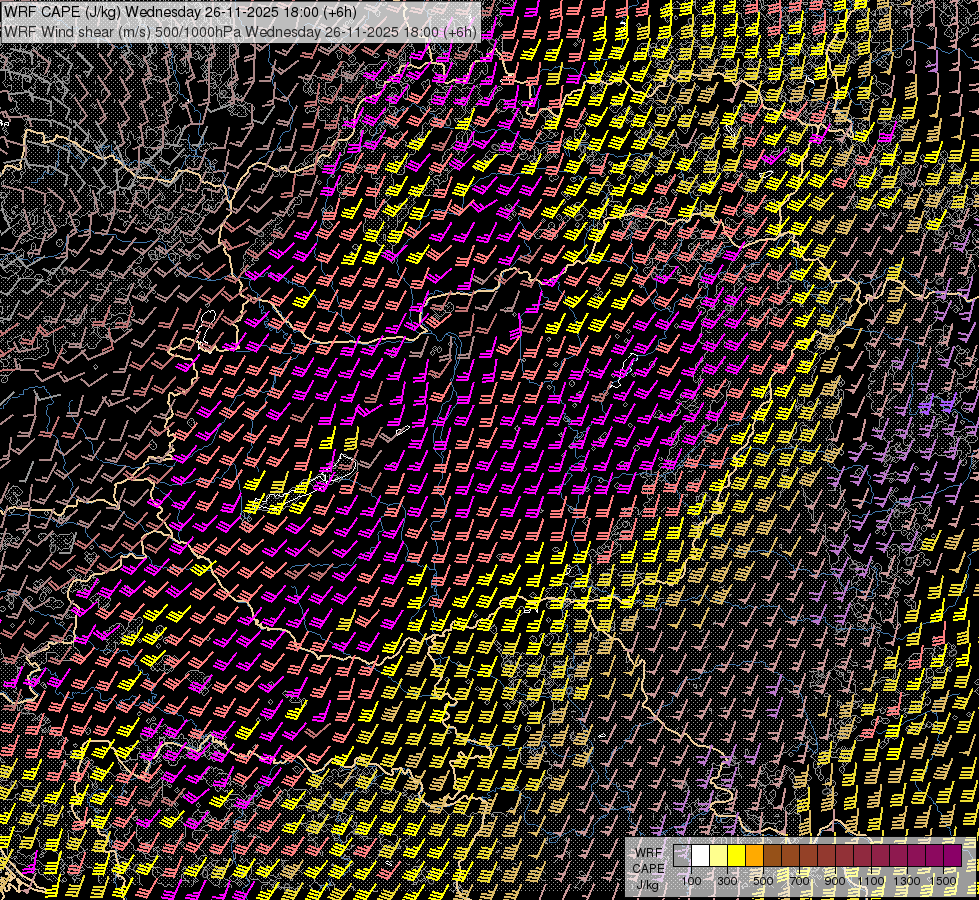This screenshot has width=979, height=900.
Task: Click the '900' legend tick label
Action: (835, 881)
